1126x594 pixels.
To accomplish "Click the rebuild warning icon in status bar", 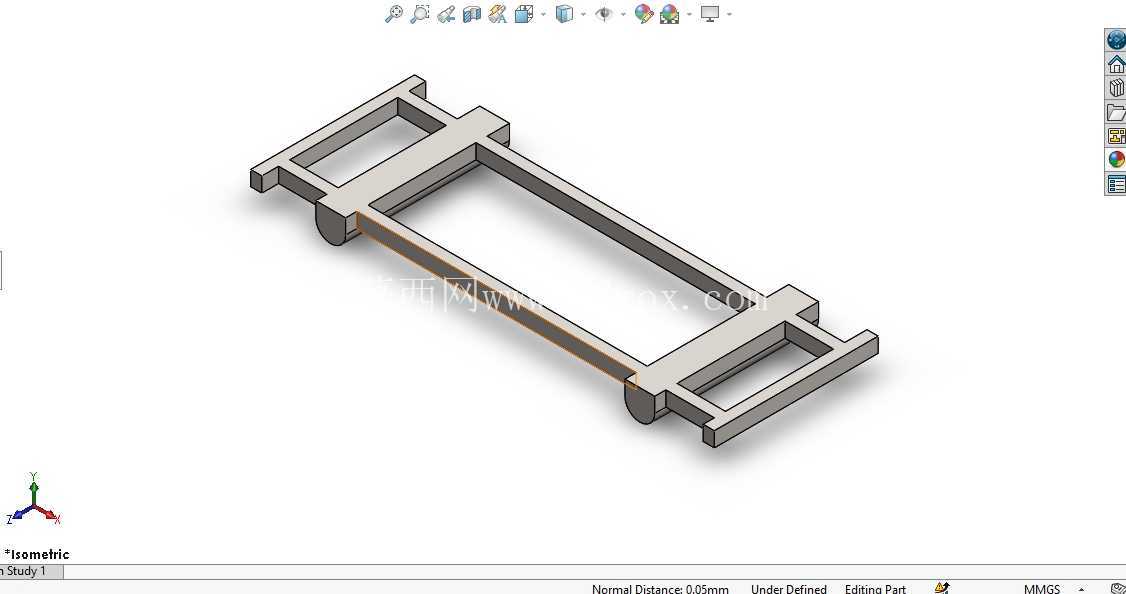I will tap(943, 588).
